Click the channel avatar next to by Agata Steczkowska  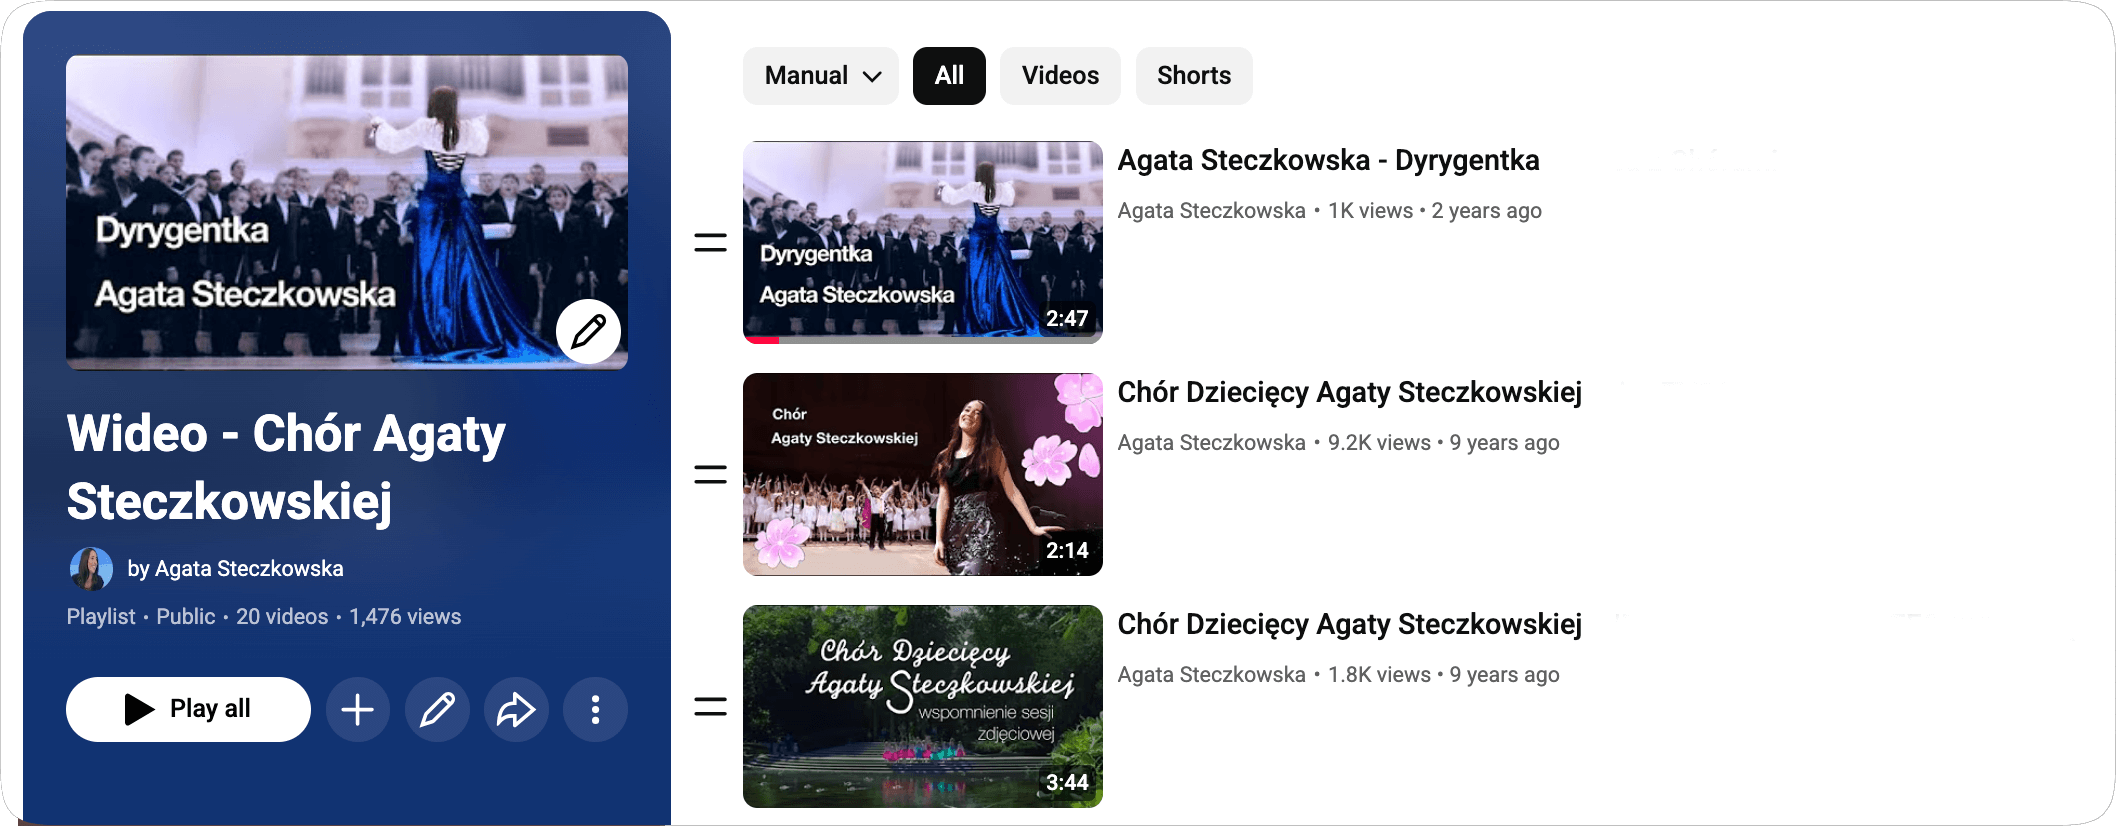91,569
